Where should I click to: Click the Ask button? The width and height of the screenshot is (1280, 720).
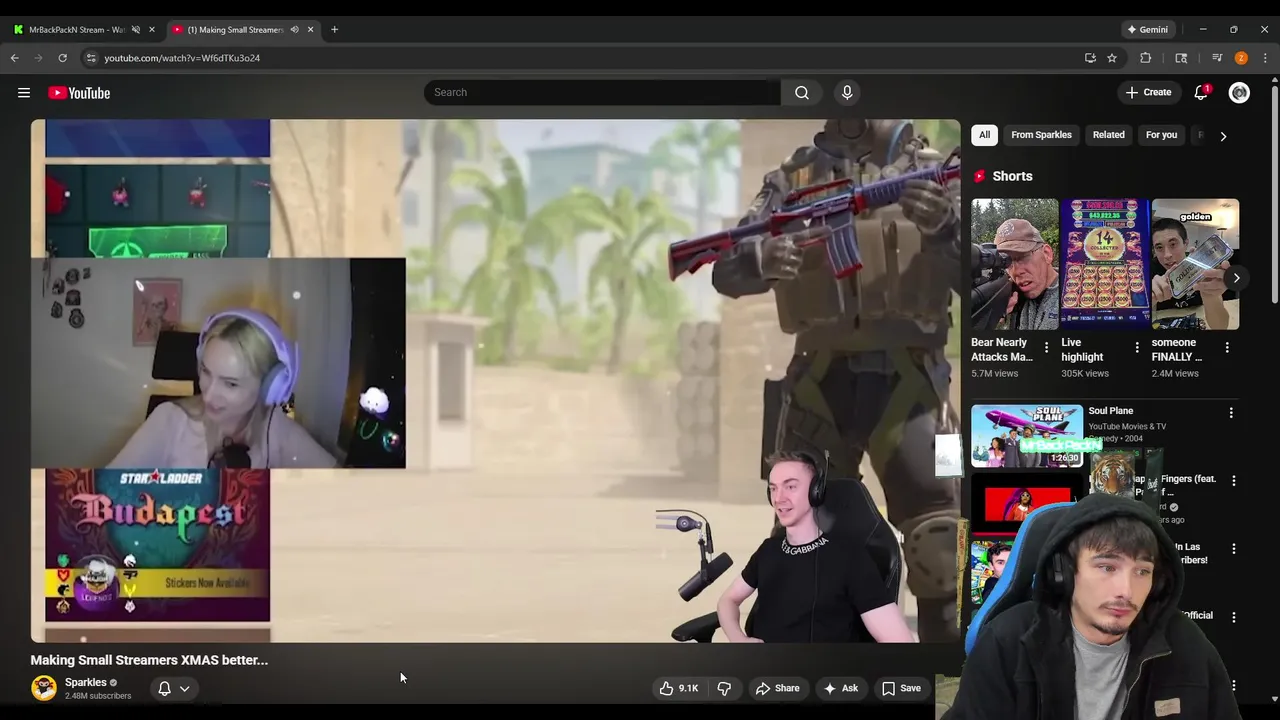840,688
